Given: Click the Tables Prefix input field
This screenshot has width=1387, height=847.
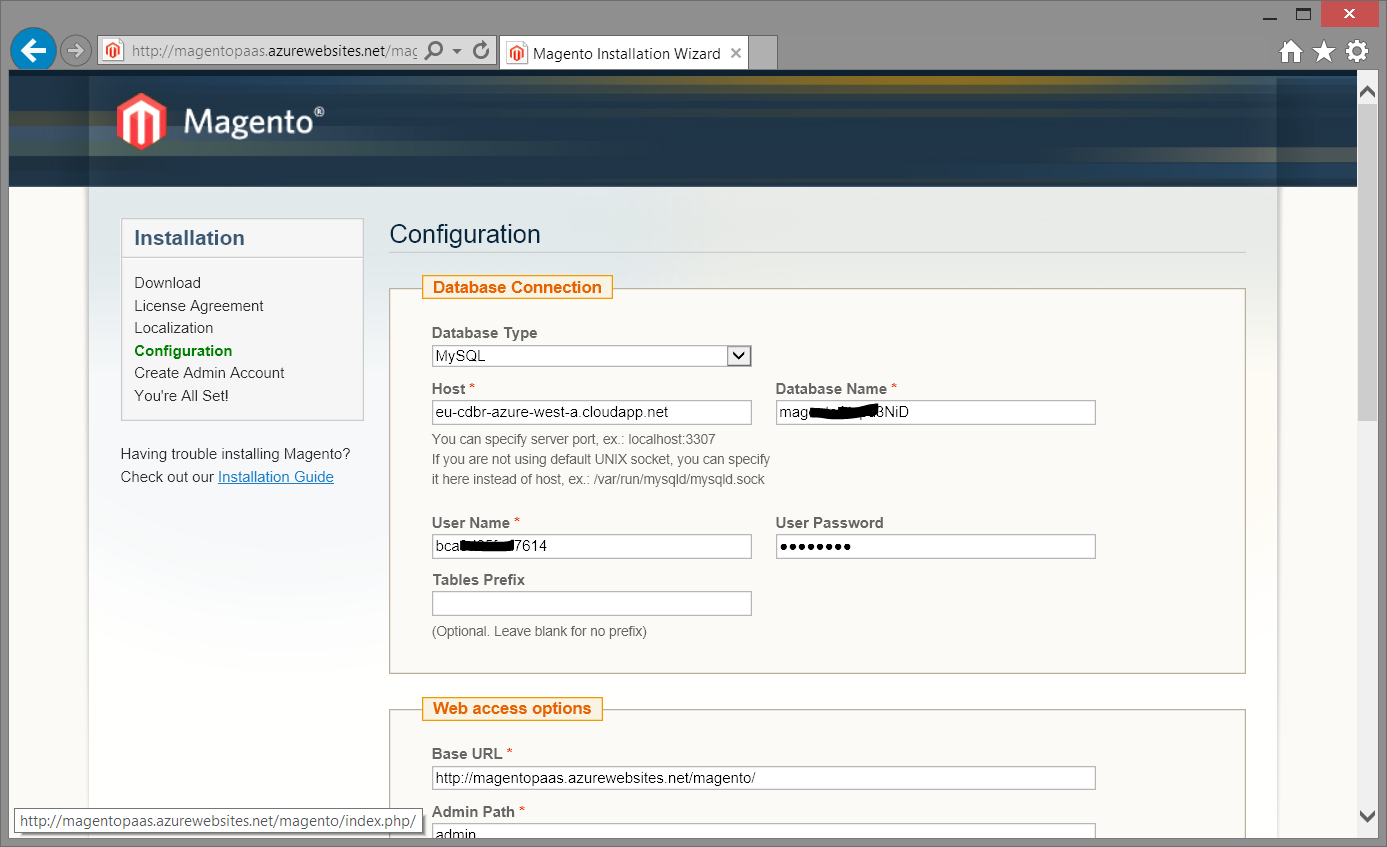Looking at the screenshot, I should [x=591, y=603].
